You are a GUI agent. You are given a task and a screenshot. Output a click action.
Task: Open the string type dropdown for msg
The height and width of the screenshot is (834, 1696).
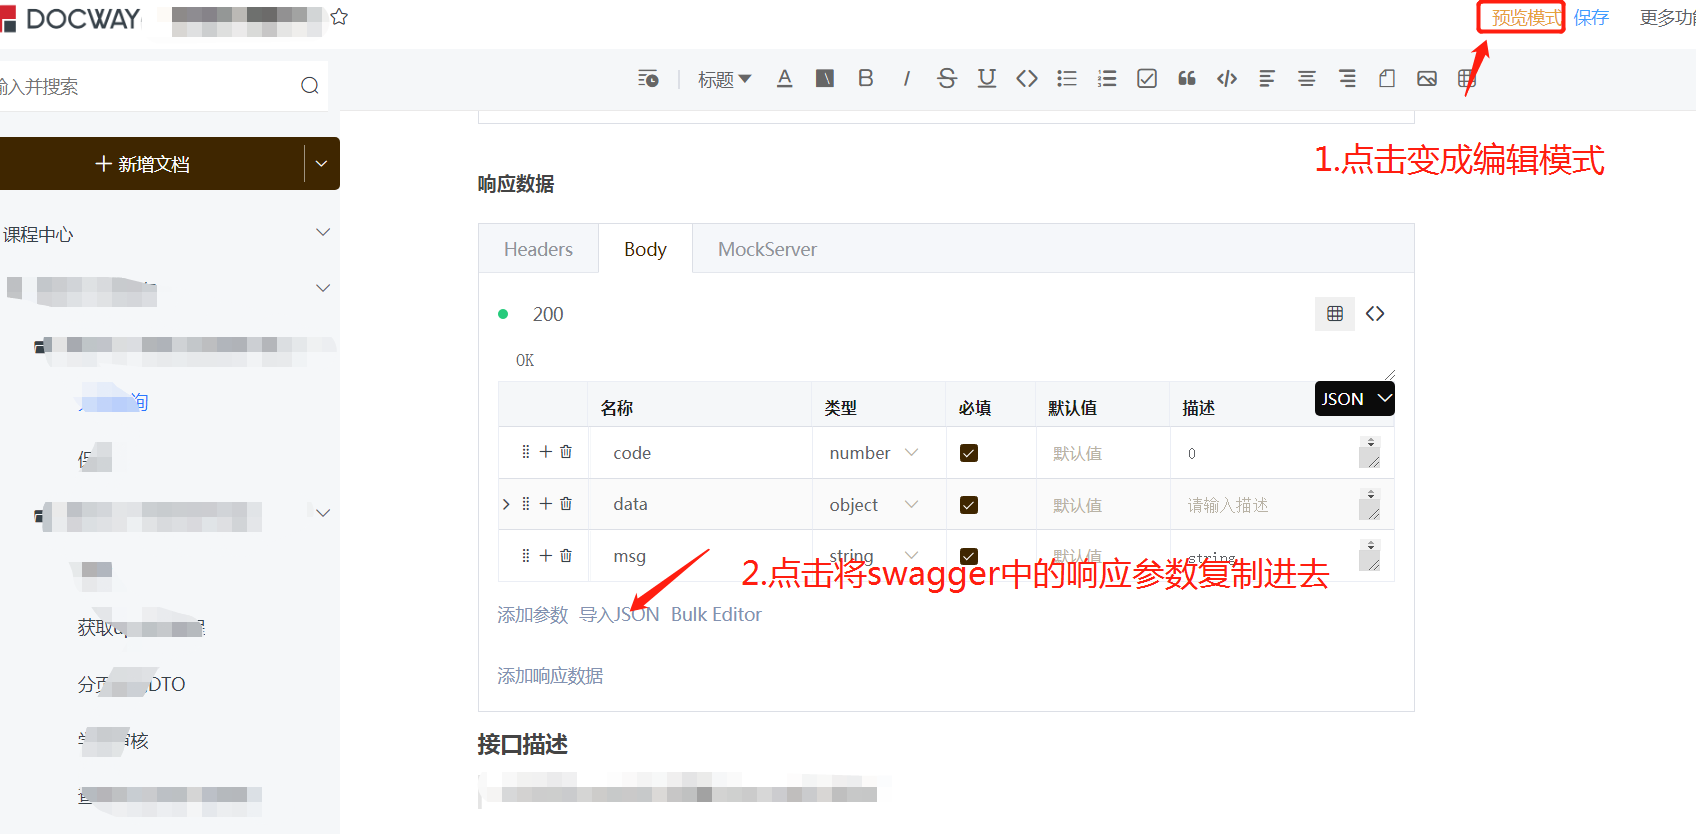pyautogui.click(x=874, y=556)
